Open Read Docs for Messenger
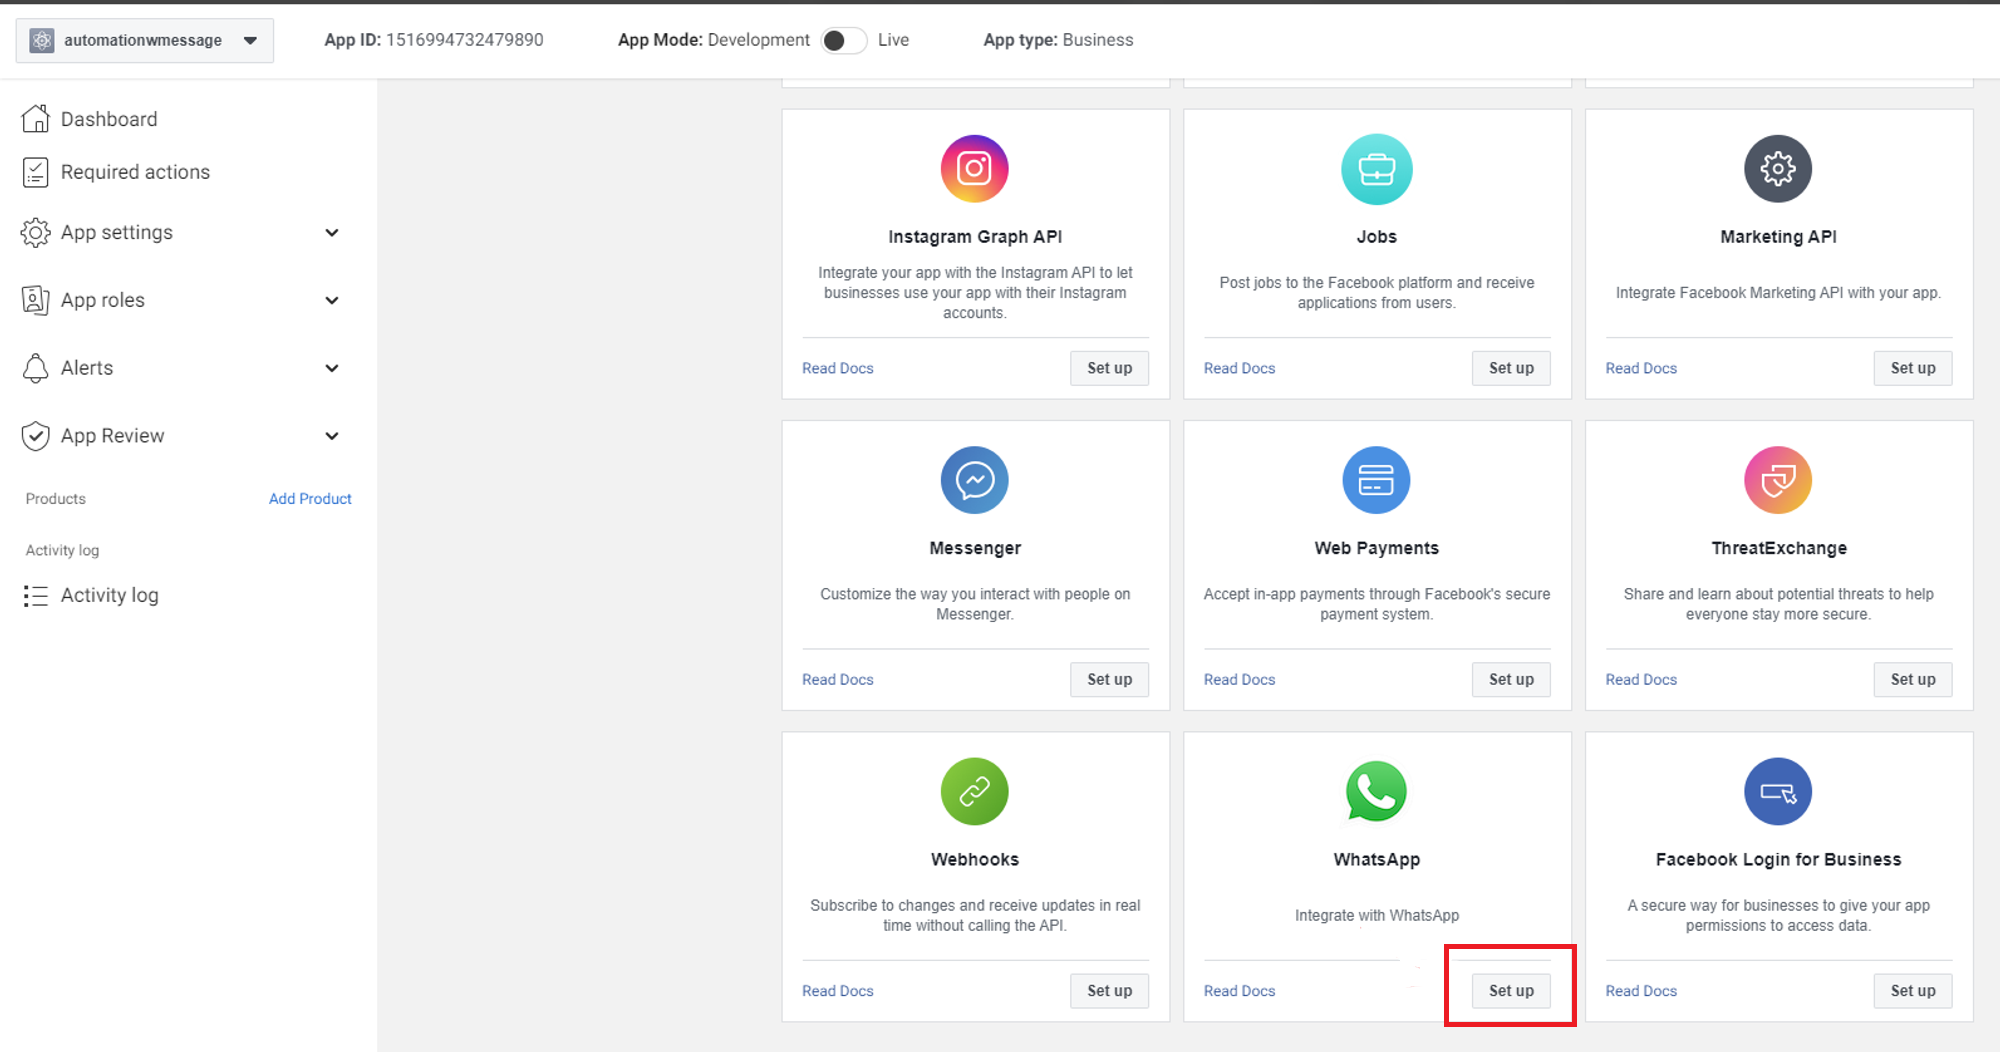Image resolution: width=2000 pixels, height=1052 pixels. [x=838, y=679]
